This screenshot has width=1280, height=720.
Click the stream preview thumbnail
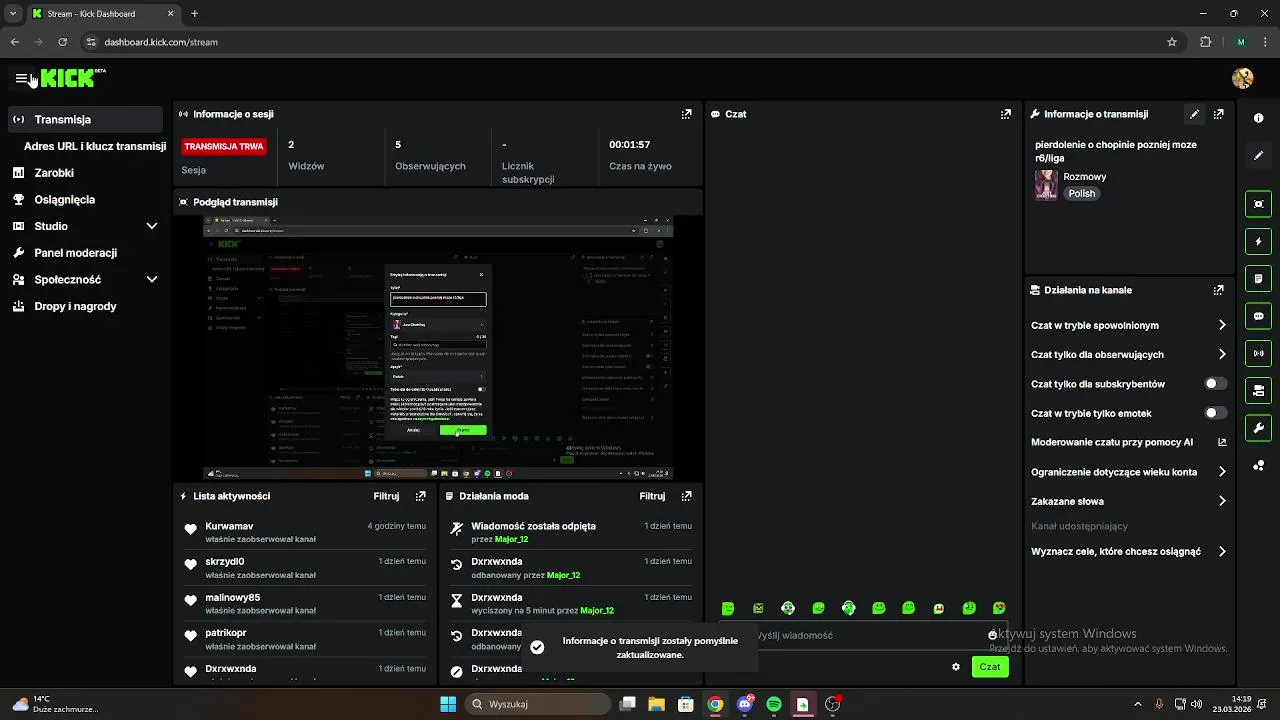coord(438,348)
